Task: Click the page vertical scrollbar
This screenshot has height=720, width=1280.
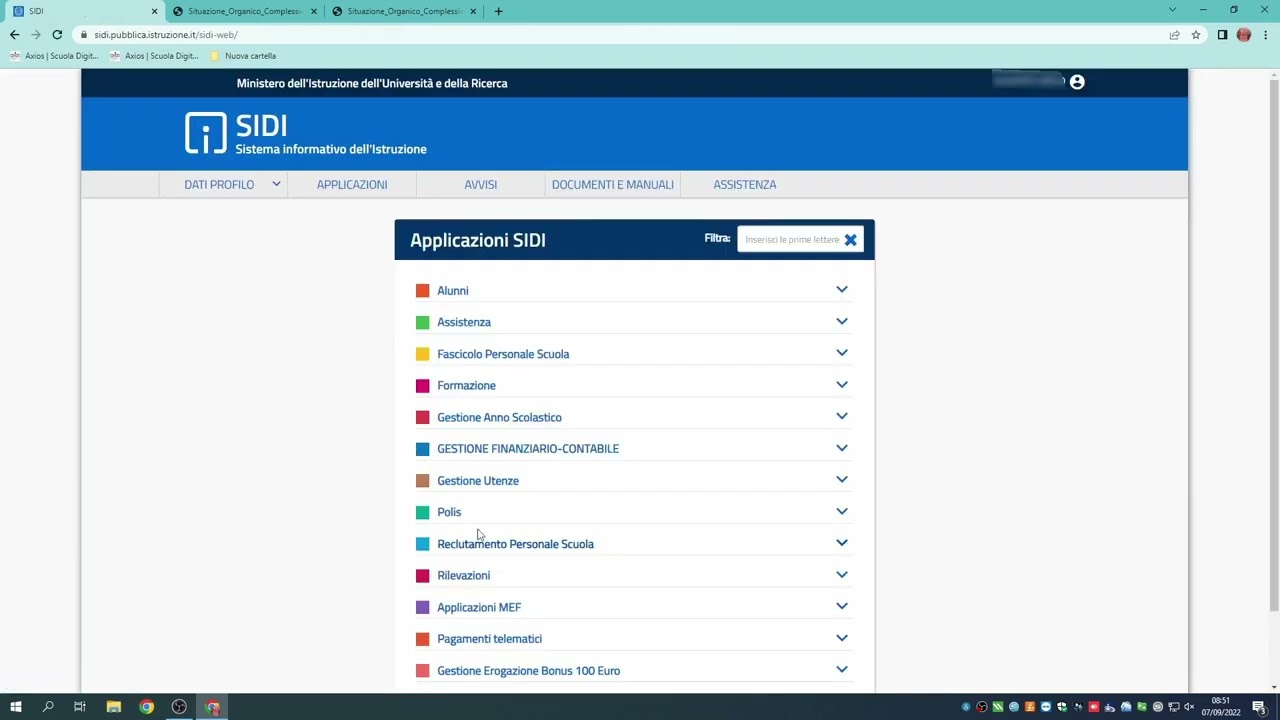Action: pos(1273,345)
